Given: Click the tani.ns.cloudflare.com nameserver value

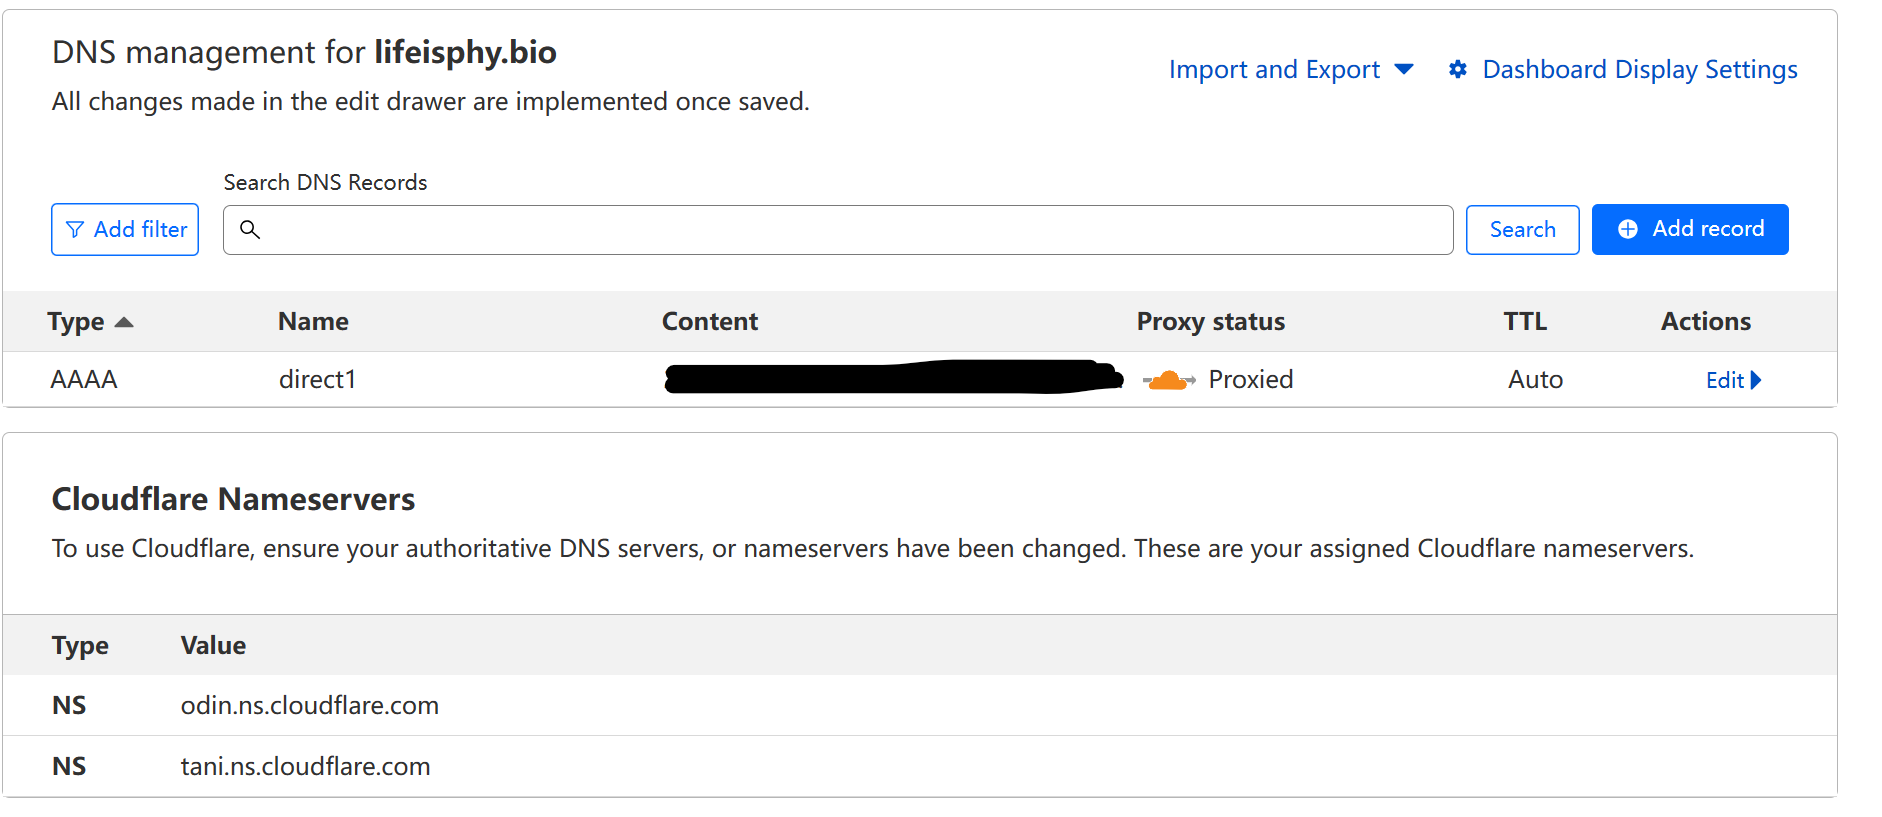Looking at the screenshot, I should tap(305, 766).
